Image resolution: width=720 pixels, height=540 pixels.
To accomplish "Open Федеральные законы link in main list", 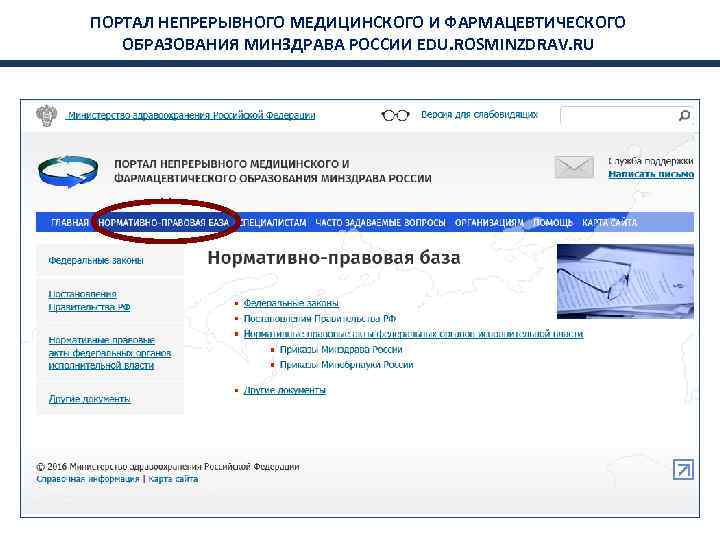I will click(x=291, y=303).
